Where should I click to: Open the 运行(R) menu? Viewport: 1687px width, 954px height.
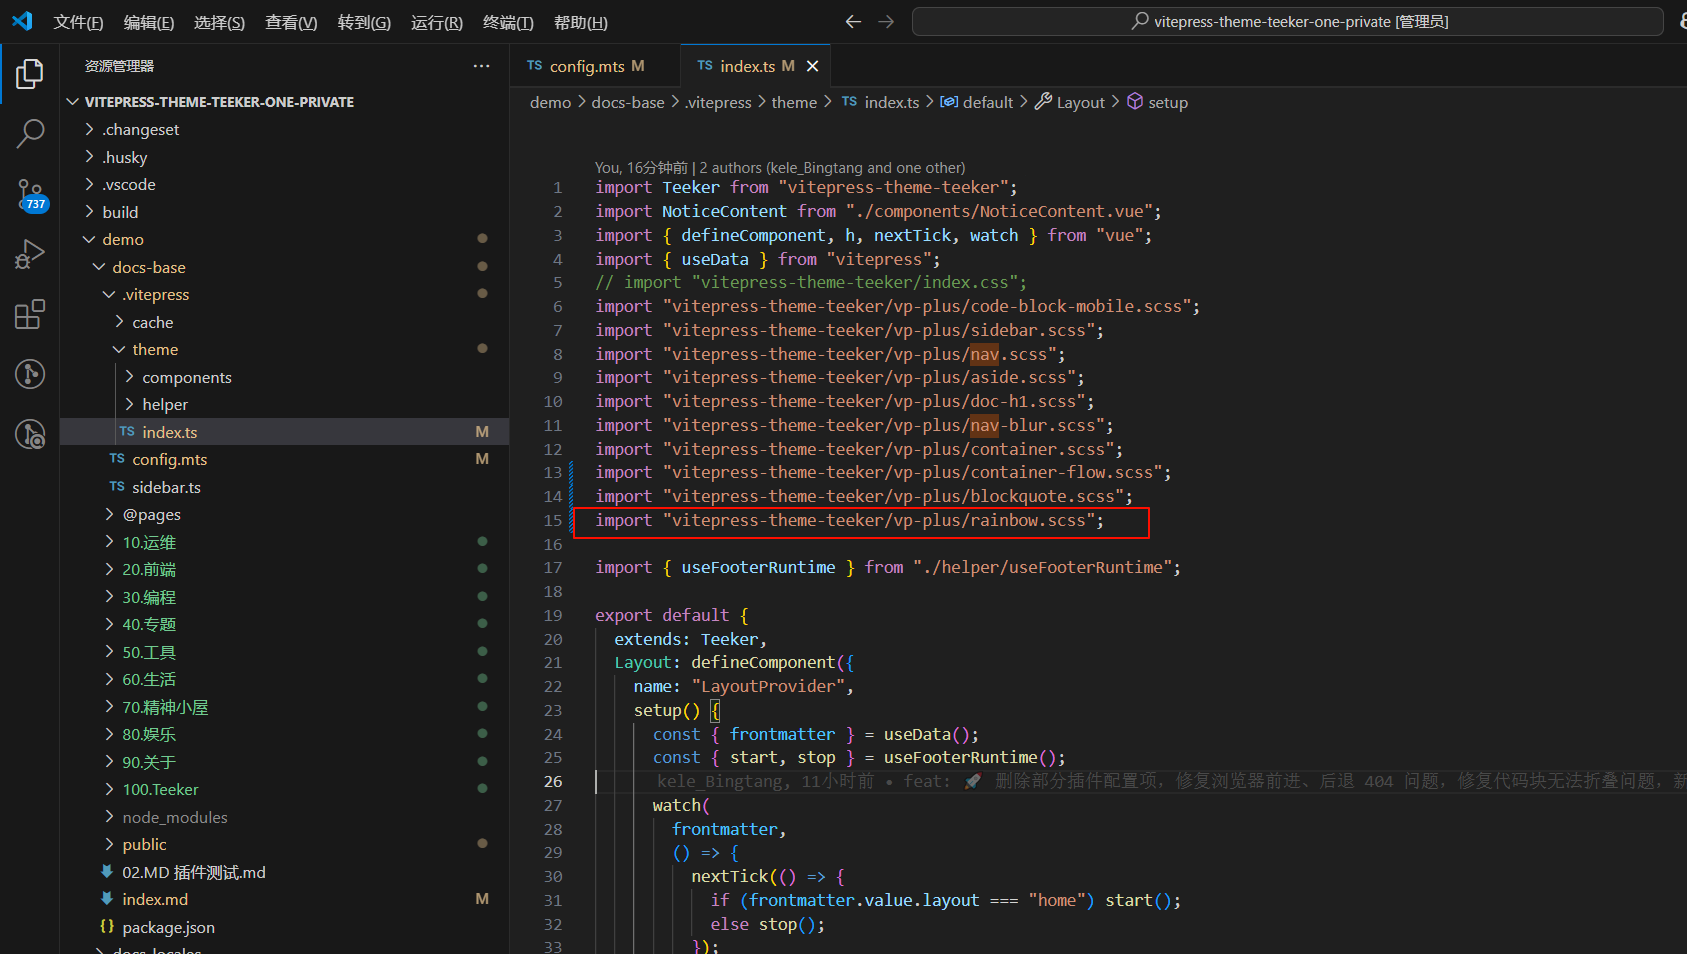pyautogui.click(x=437, y=22)
